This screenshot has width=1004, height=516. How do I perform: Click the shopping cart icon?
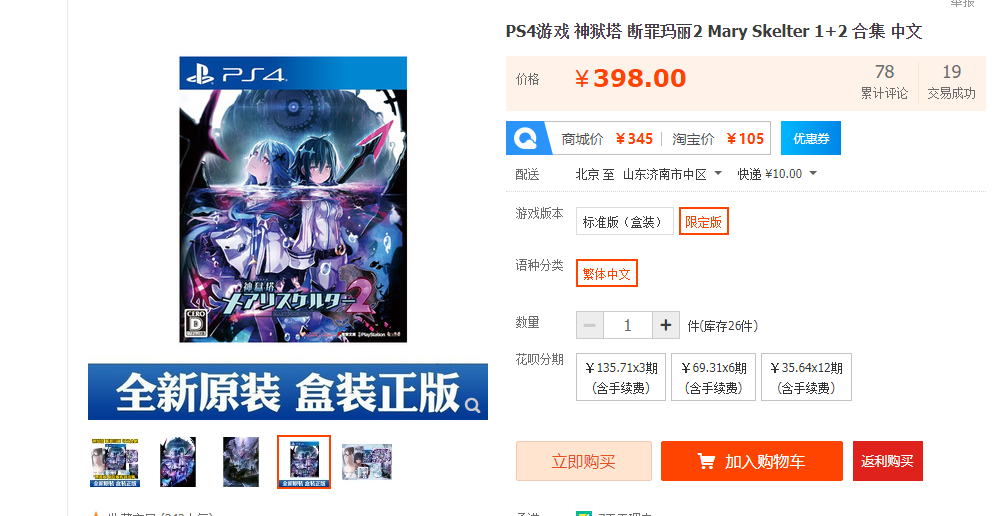pyautogui.click(x=706, y=461)
